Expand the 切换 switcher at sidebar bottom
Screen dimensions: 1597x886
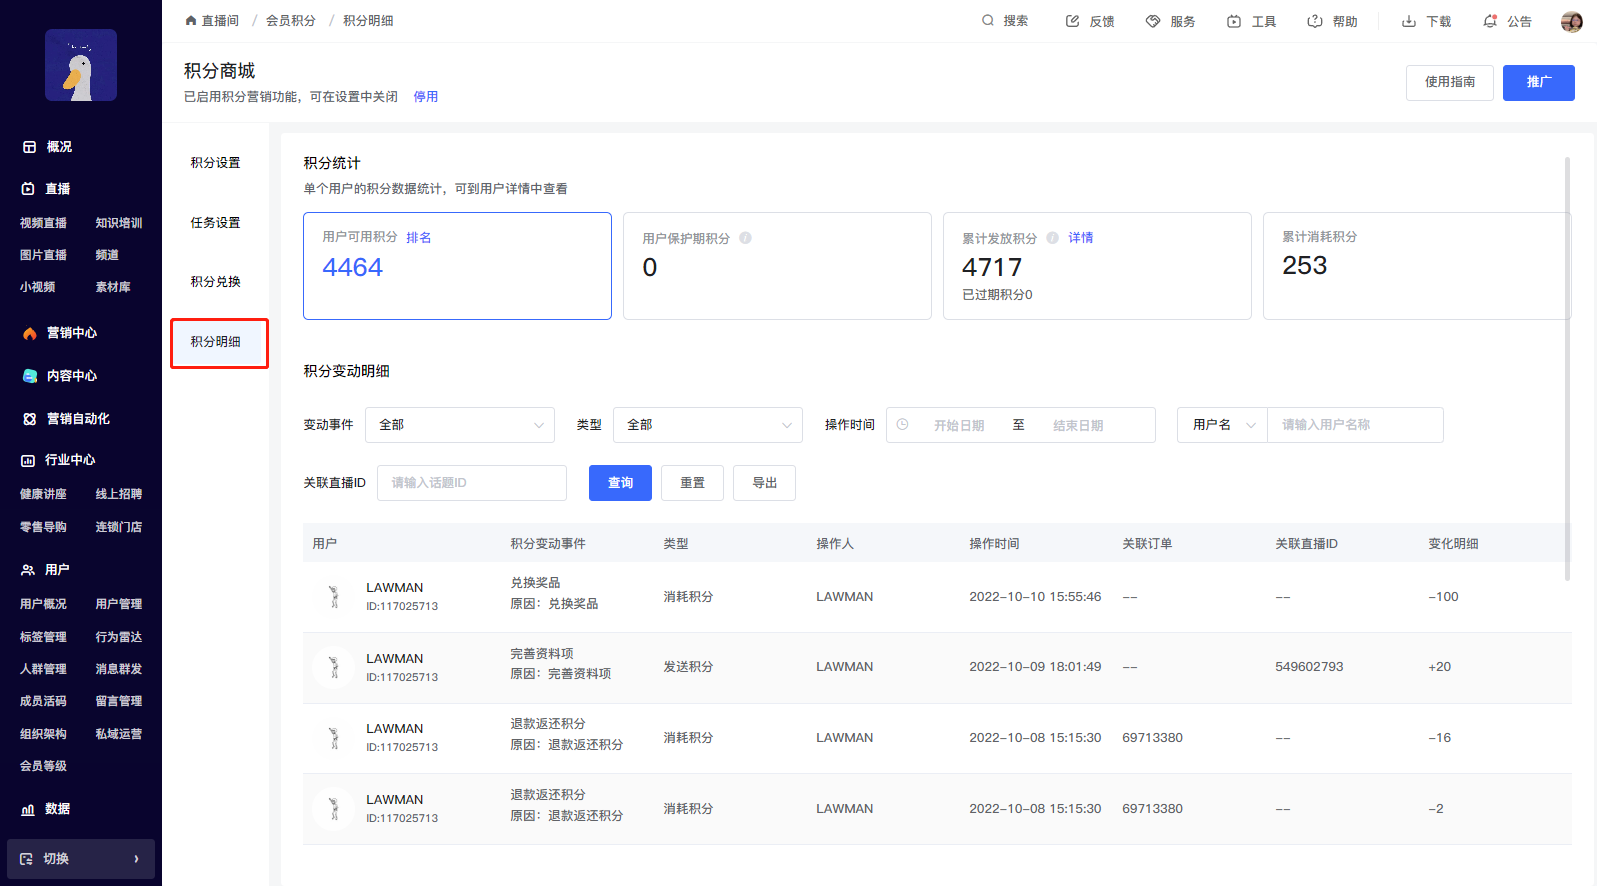tap(81, 859)
